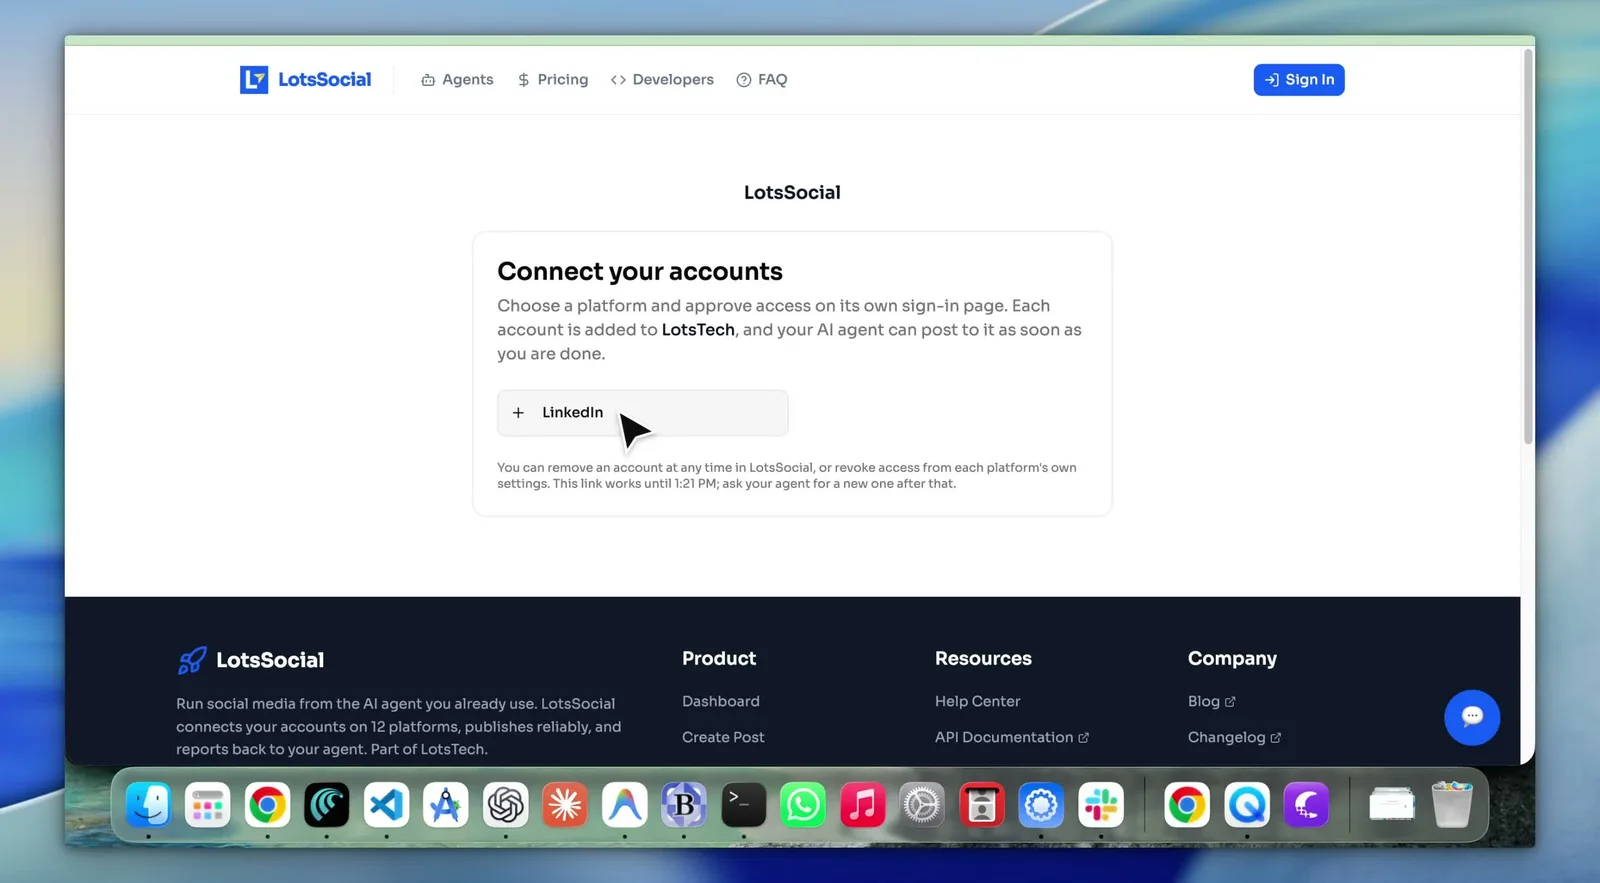
Task: Connect a LinkedIn account
Action: (x=642, y=413)
